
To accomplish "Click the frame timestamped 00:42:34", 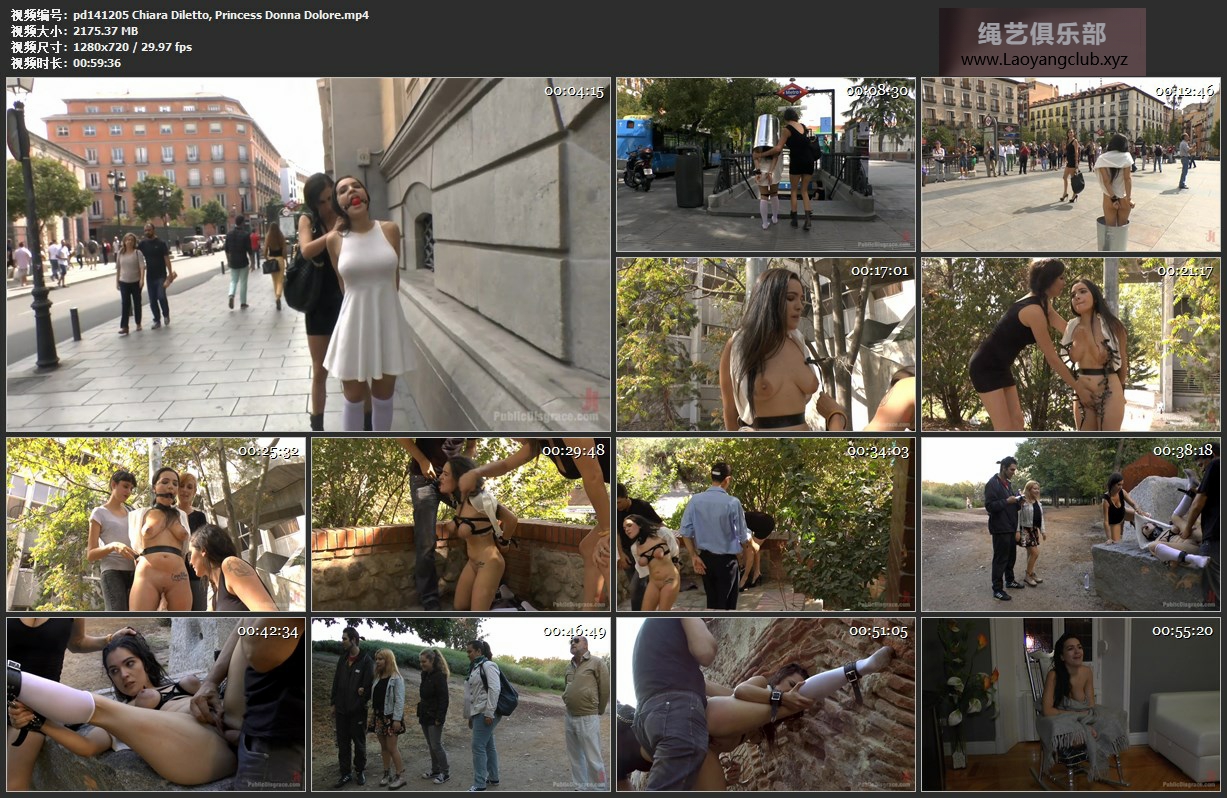I will point(156,704).
